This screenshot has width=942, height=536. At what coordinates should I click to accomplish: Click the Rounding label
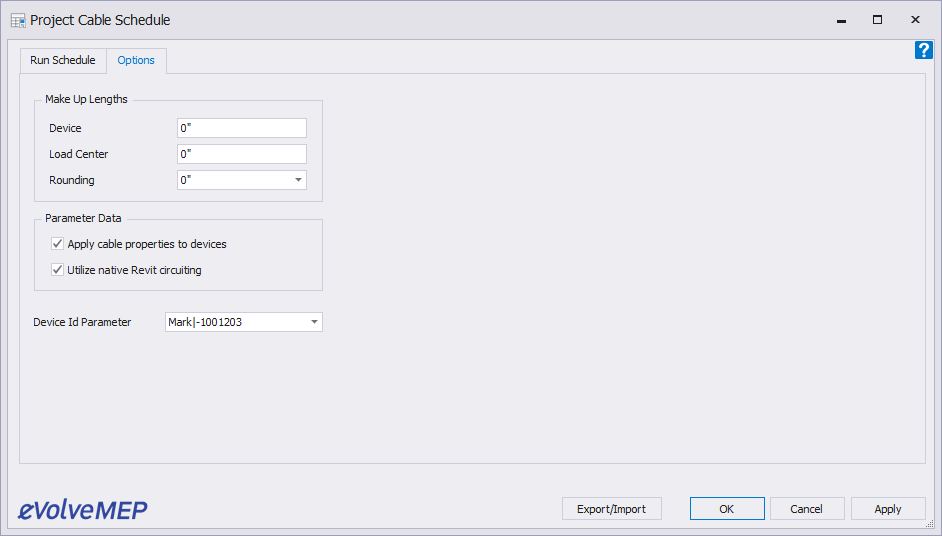point(72,180)
